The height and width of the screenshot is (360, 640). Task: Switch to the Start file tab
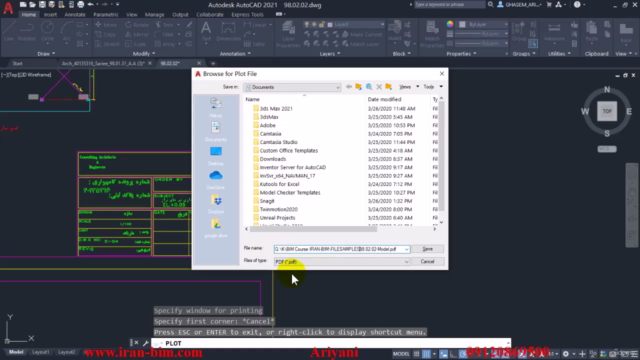[18, 63]
